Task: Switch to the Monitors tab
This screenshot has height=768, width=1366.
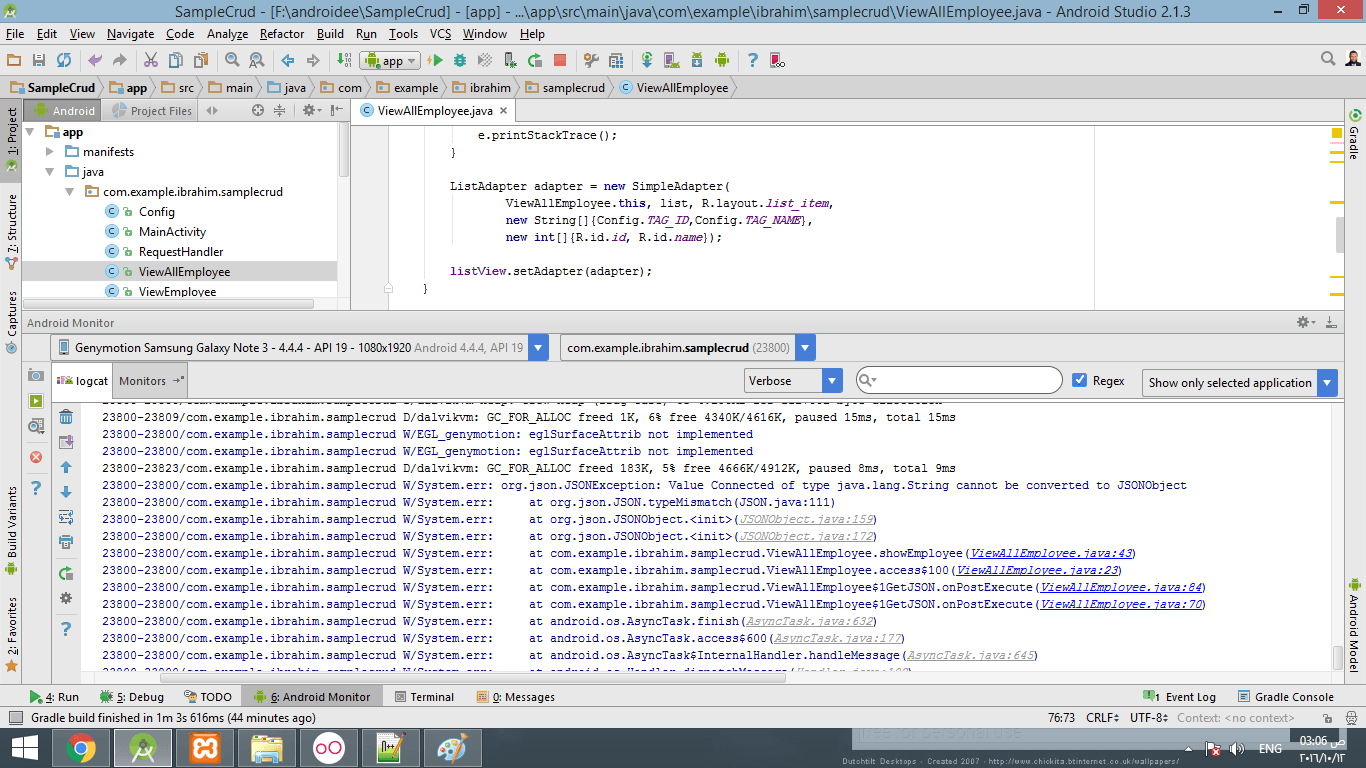Action: coord(143,380)
